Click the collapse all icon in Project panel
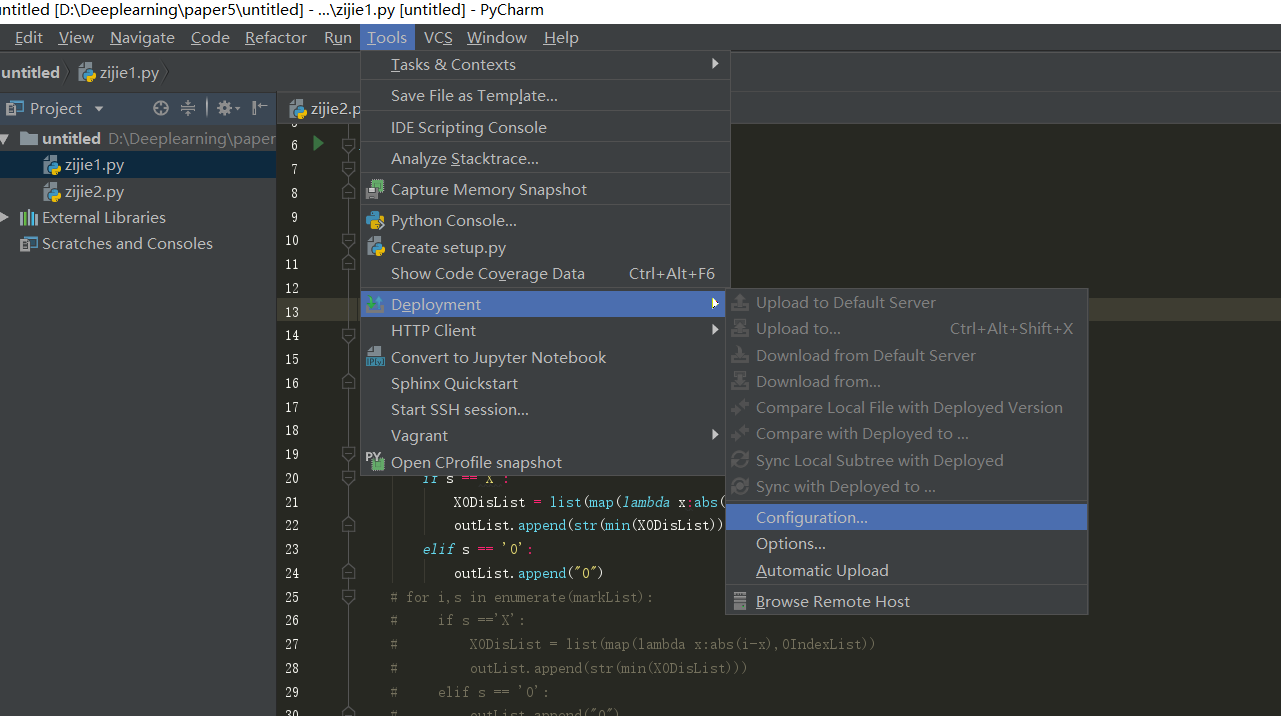Screen dimensions: 1281x716 point(188,108)
